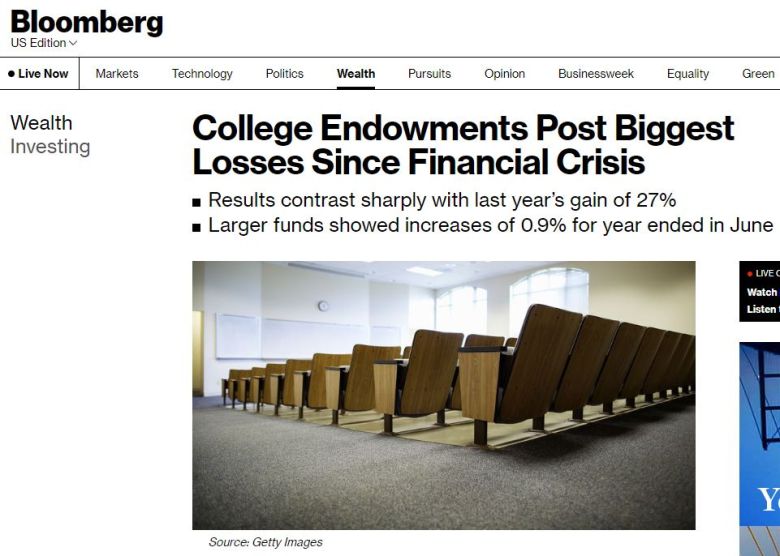Open Businessweek from the top navigation
Screen dimensions: 780x556
pyautogui.click(x=596, y=74)
